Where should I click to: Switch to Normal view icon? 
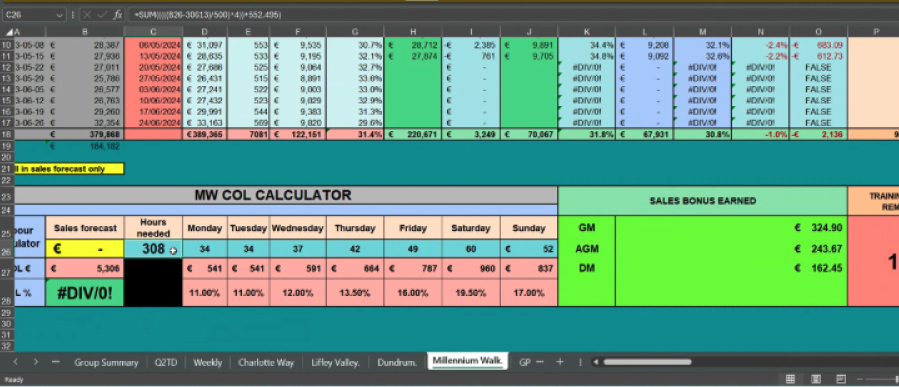click(790, 379)
